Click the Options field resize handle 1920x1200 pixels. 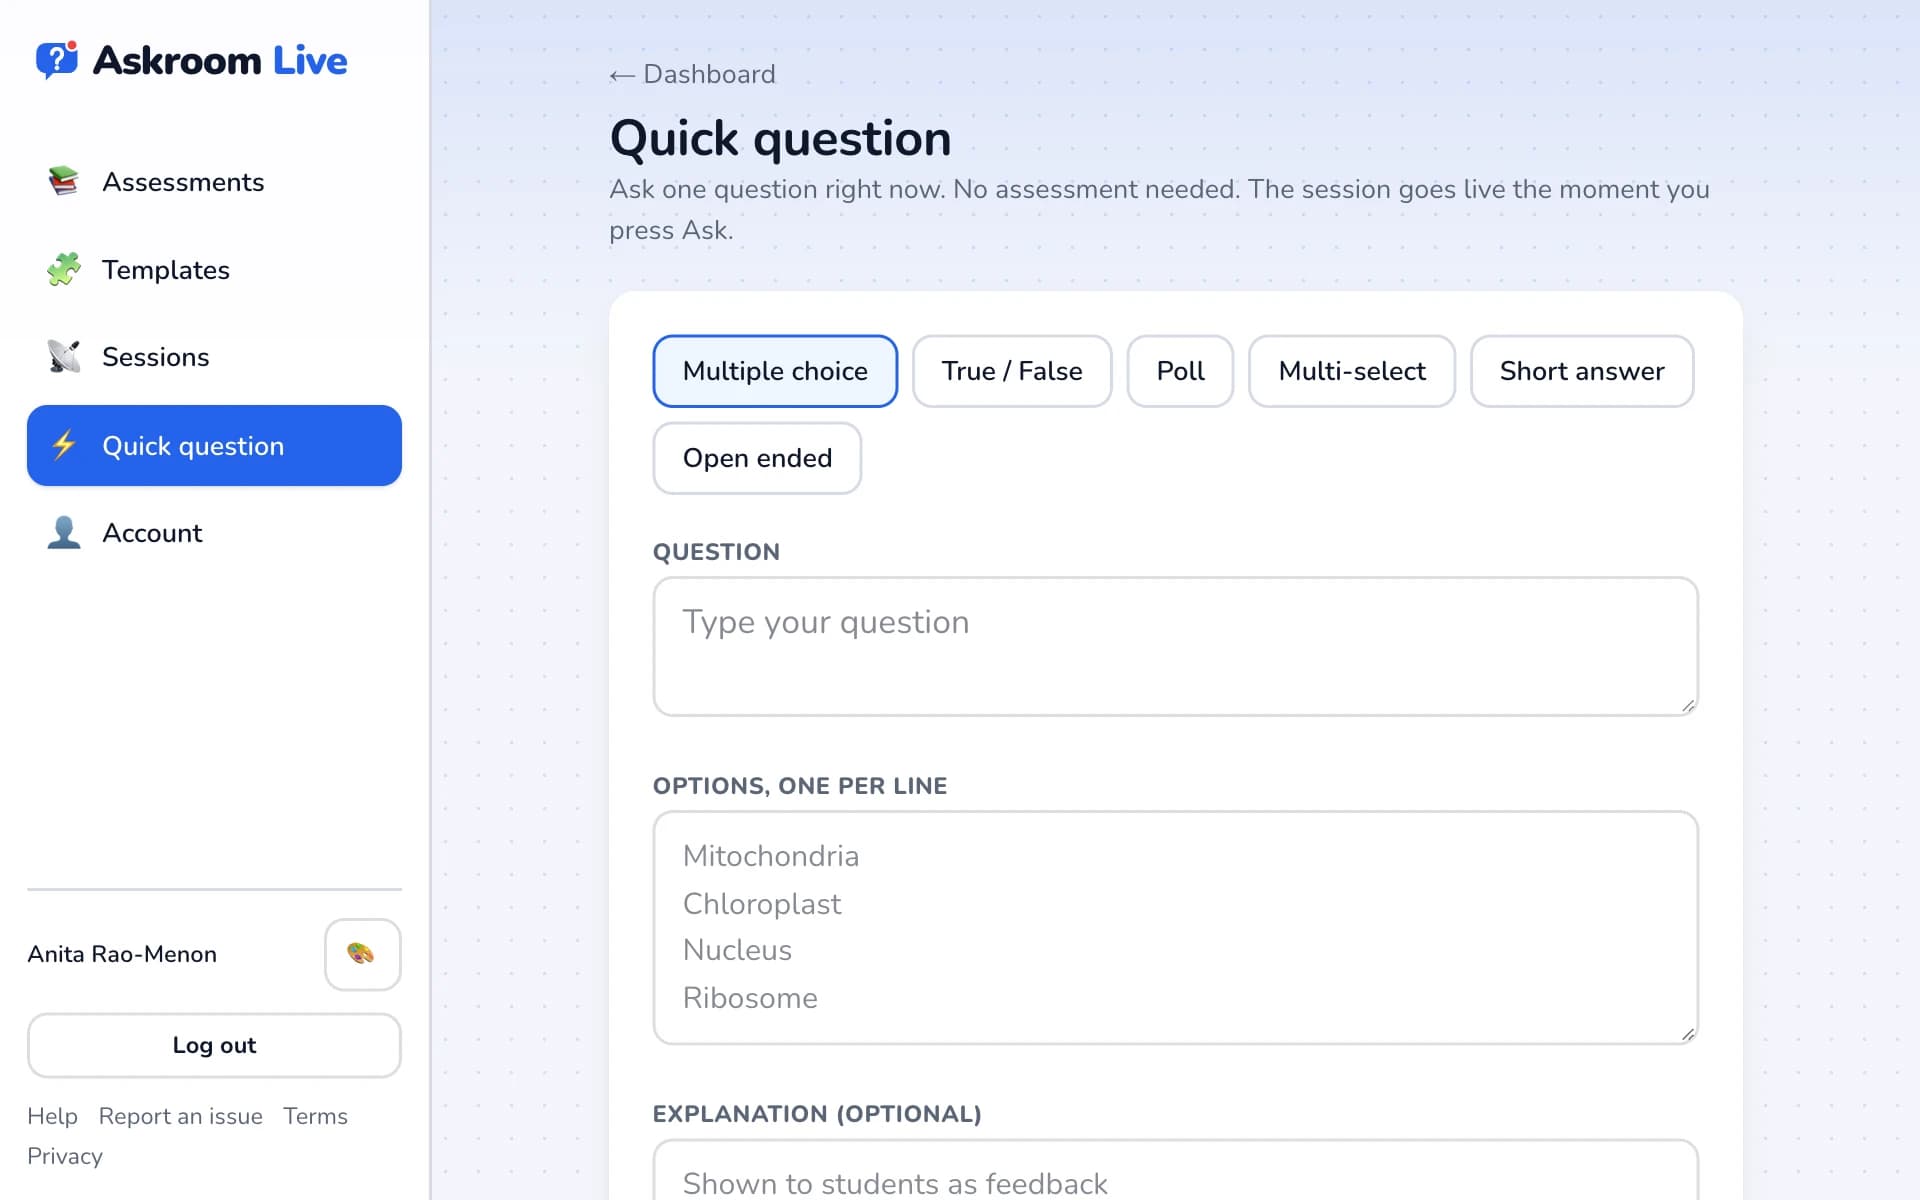click(x=1688, y=1035)
